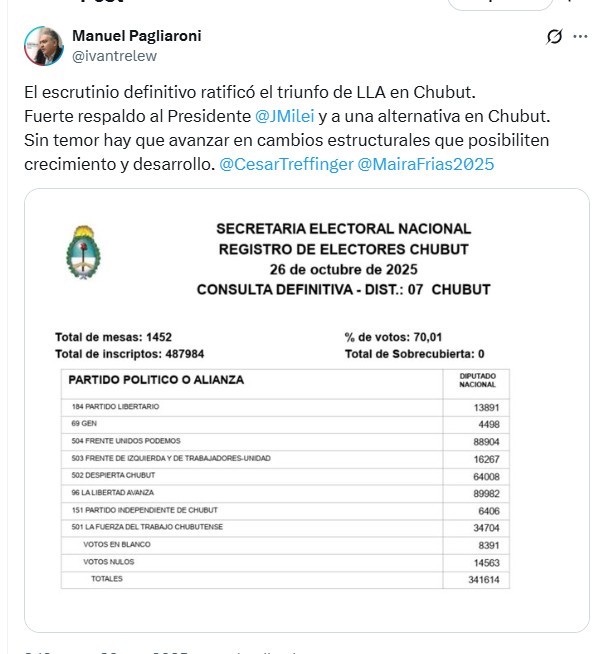Click the "DIPUTADO NACIONAL" column header
602x654 pixels.
point(476,381)
